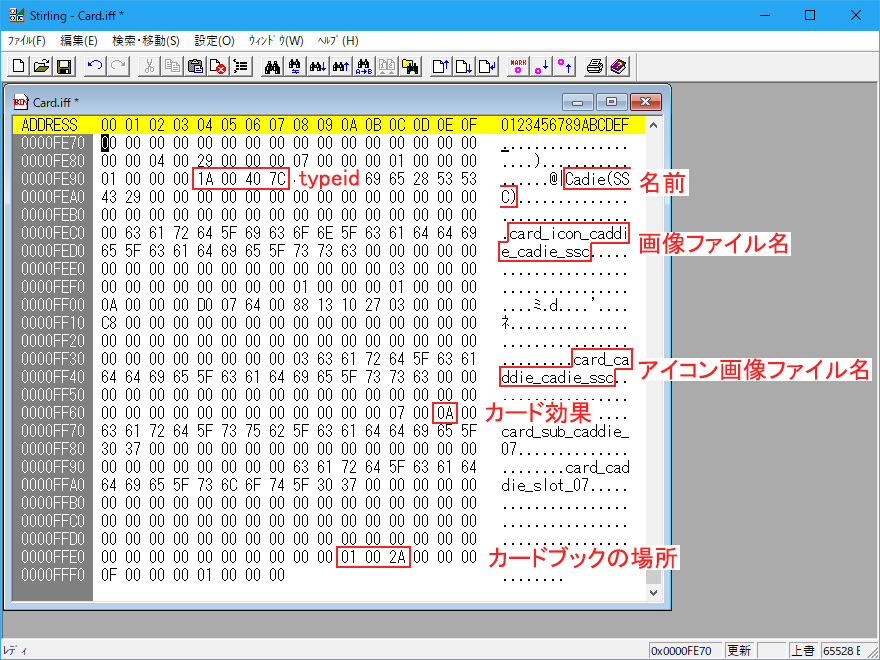Open the find (binoculars) tool
The image size is (880, 660).
click(272, 66)
